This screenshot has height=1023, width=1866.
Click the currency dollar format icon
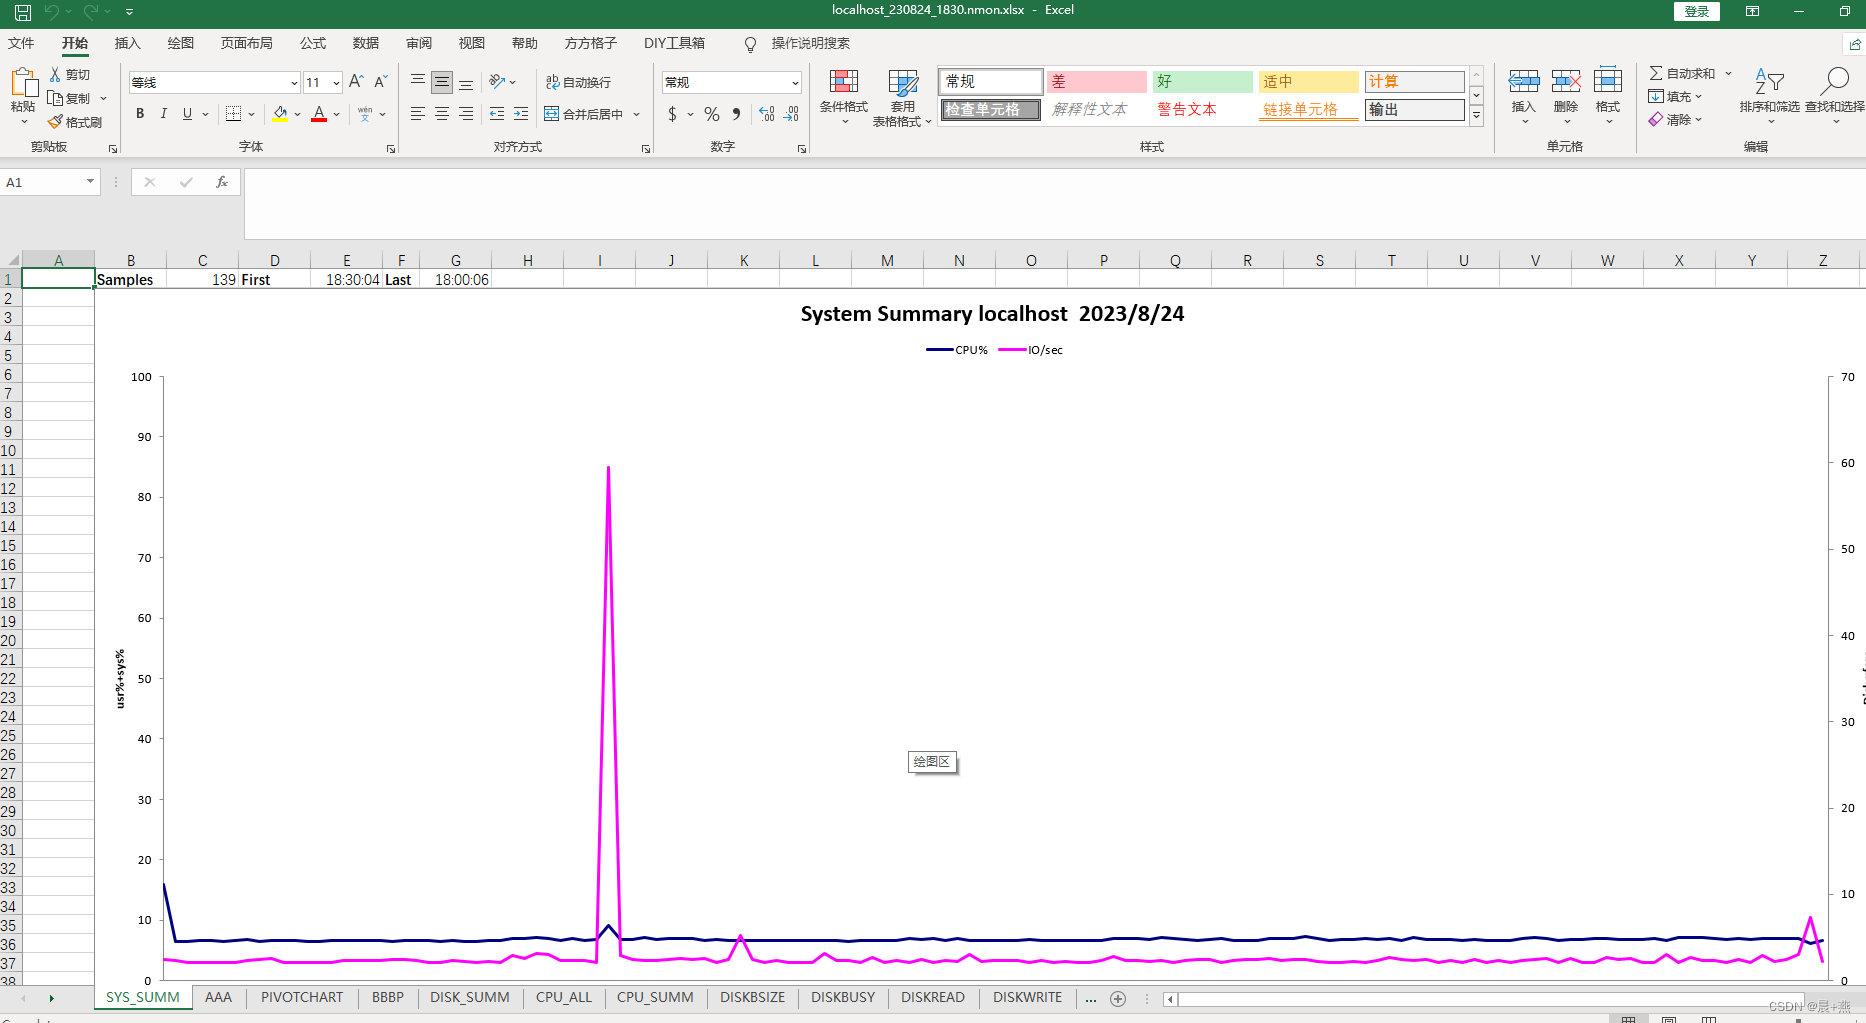click(x=672, y=114)
